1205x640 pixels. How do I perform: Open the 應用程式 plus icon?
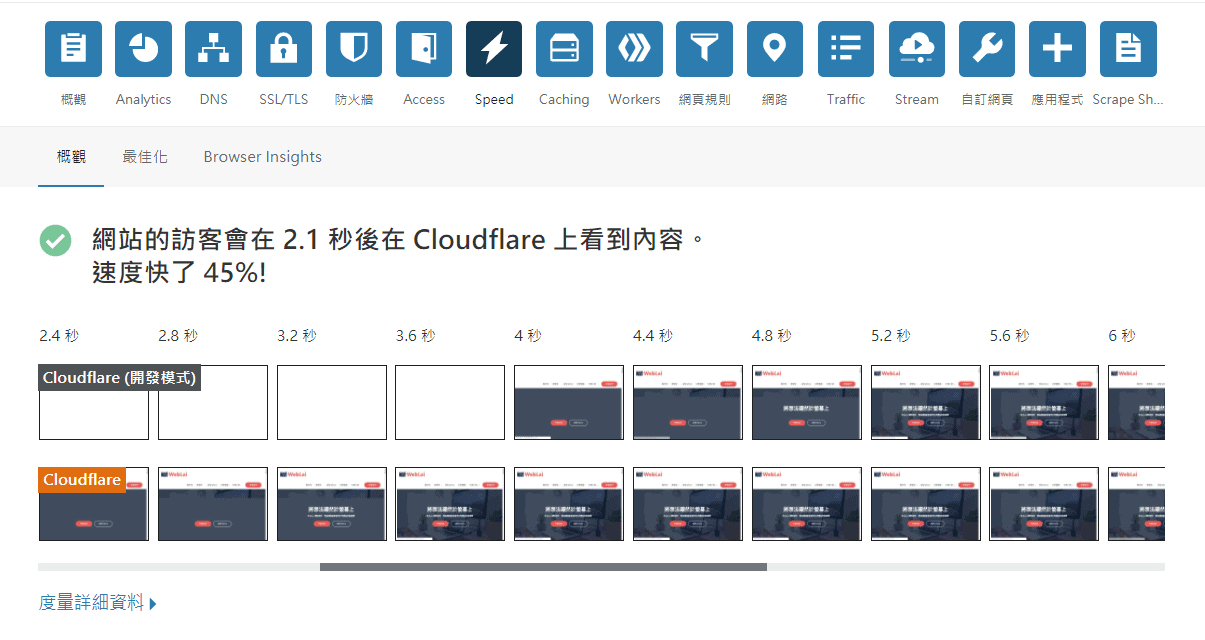click(1057, 49)
